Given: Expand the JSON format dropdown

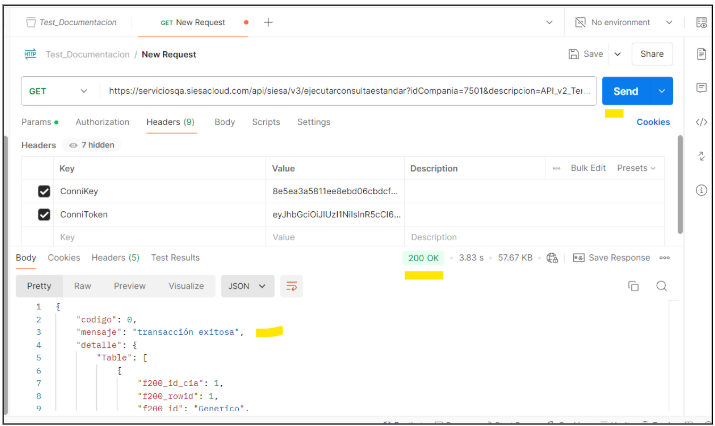Looking at the screenshot, I should pyautogui.click(x=248, y=286).
